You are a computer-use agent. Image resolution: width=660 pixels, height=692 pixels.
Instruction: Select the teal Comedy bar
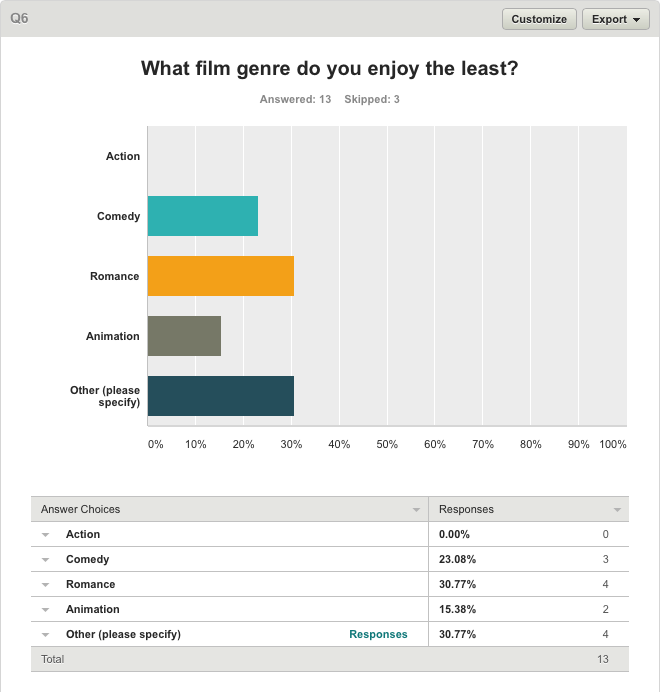[203, 216]
